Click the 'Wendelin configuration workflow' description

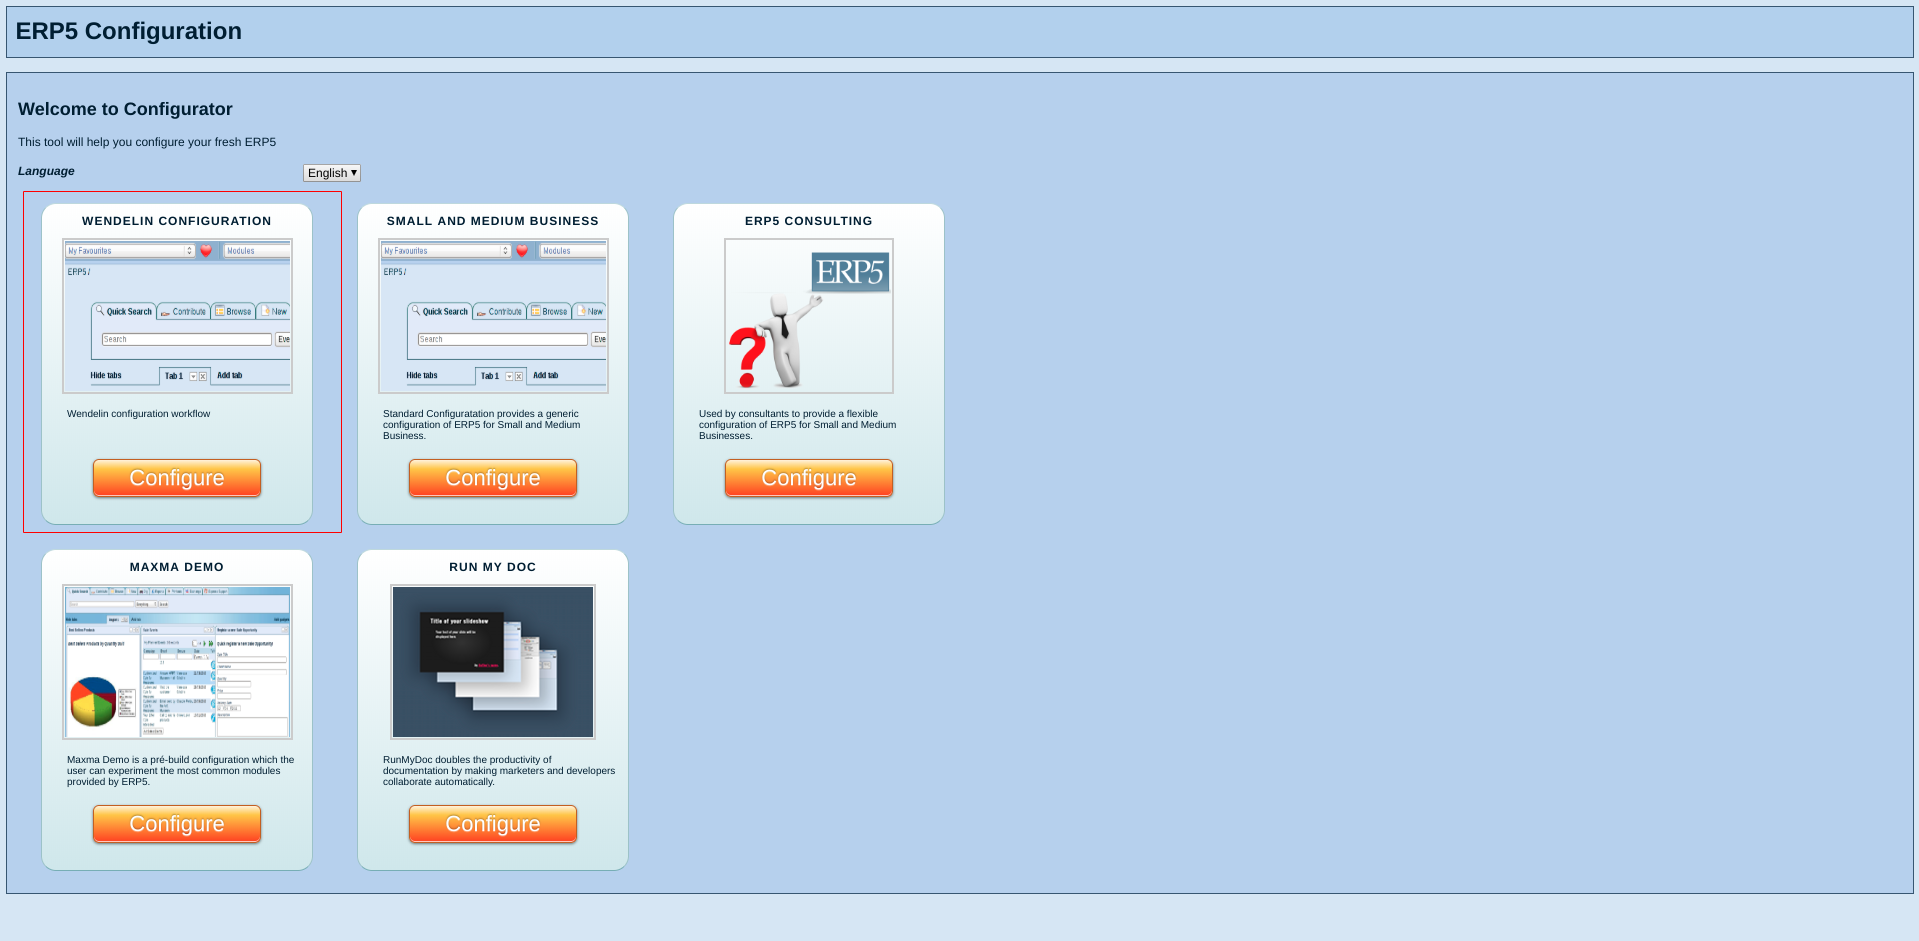(x=139, y=414)
